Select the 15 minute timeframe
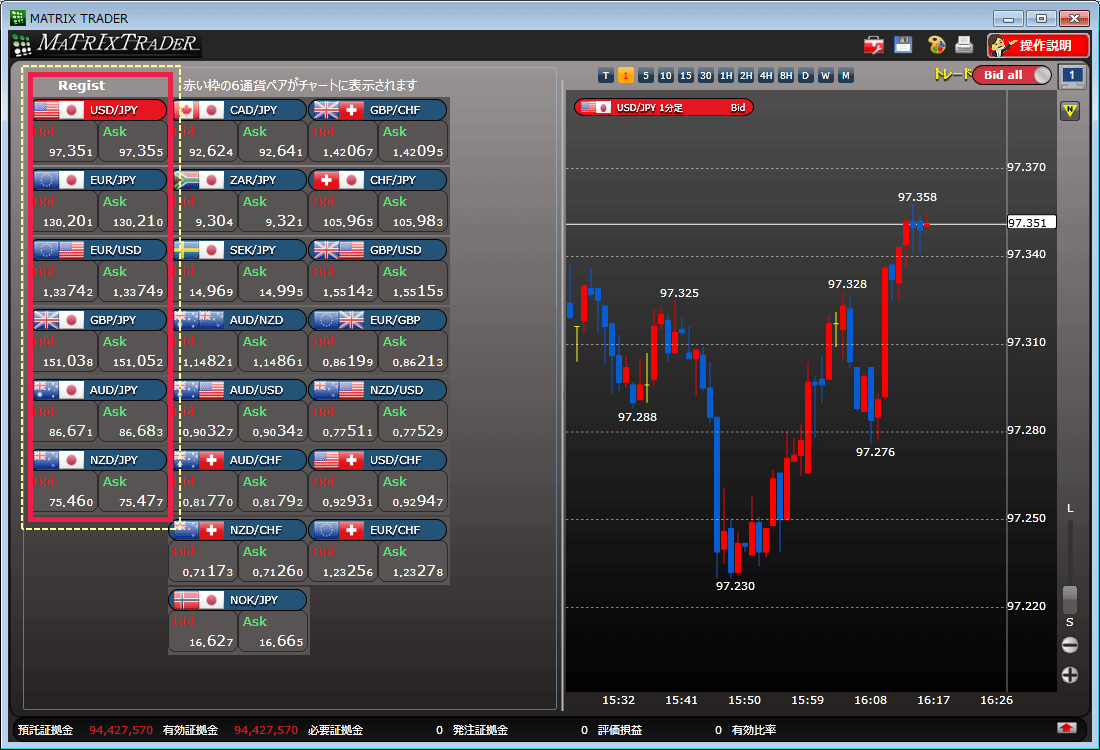1100x750 pixels. [x=686, y=76]
